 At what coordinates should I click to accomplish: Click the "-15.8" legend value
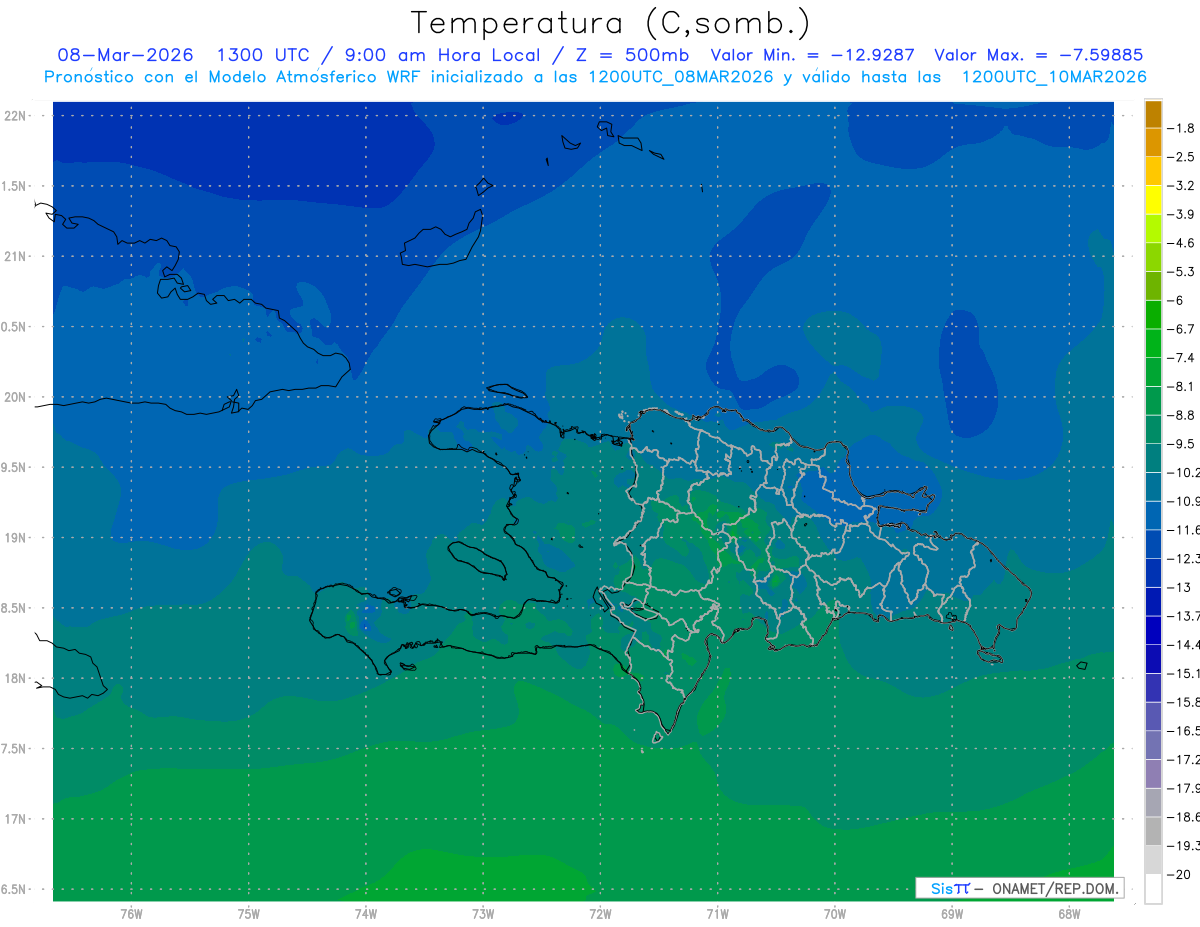(x=1183, y=702)
